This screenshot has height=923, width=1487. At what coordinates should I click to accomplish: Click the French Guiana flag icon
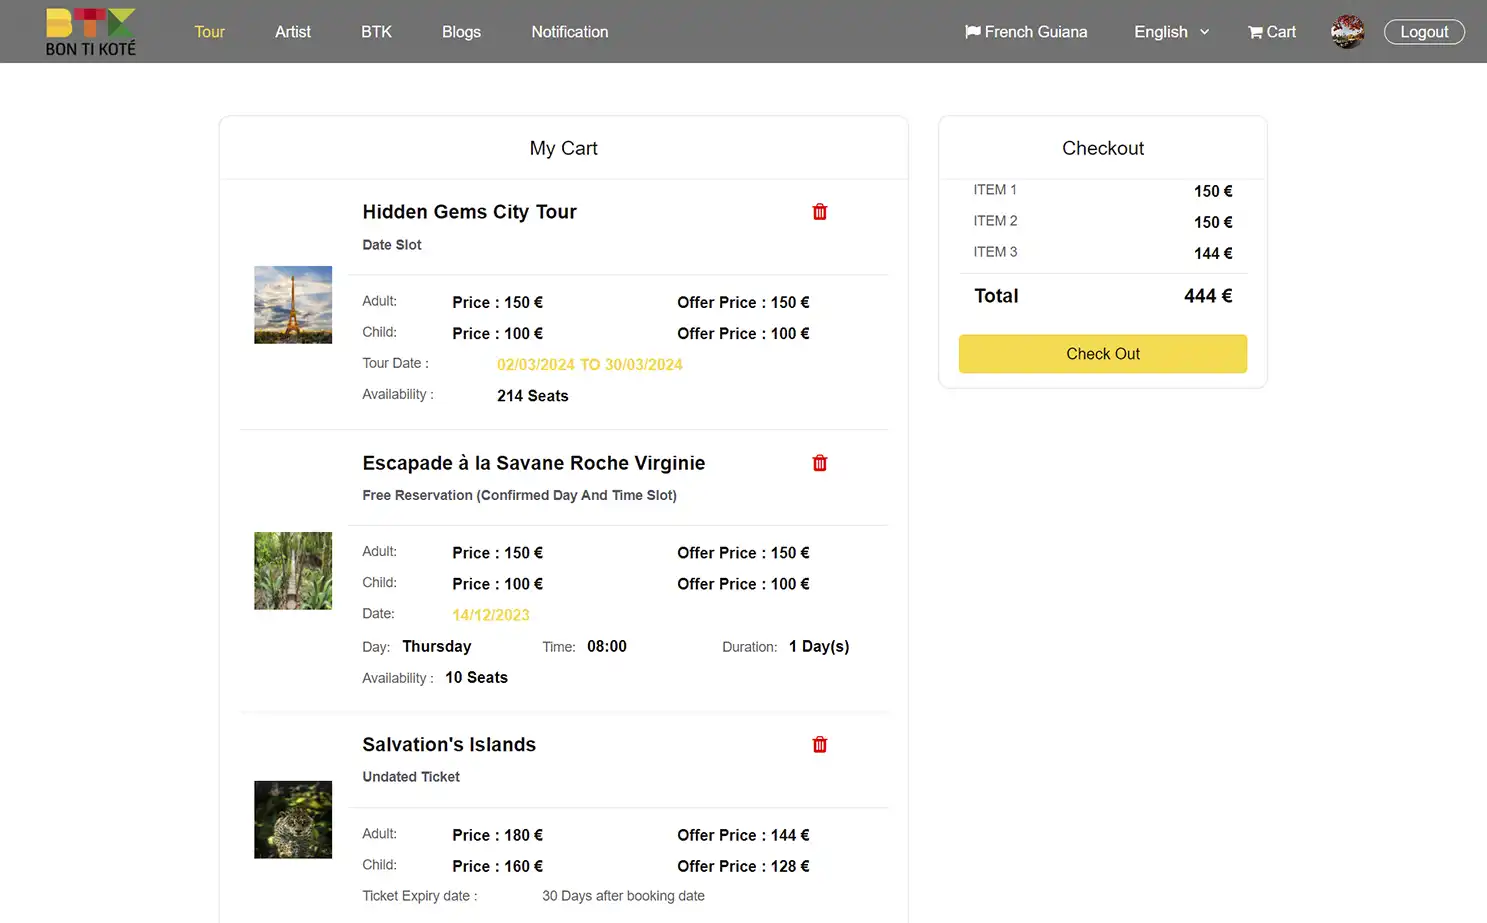click(971, 31)
